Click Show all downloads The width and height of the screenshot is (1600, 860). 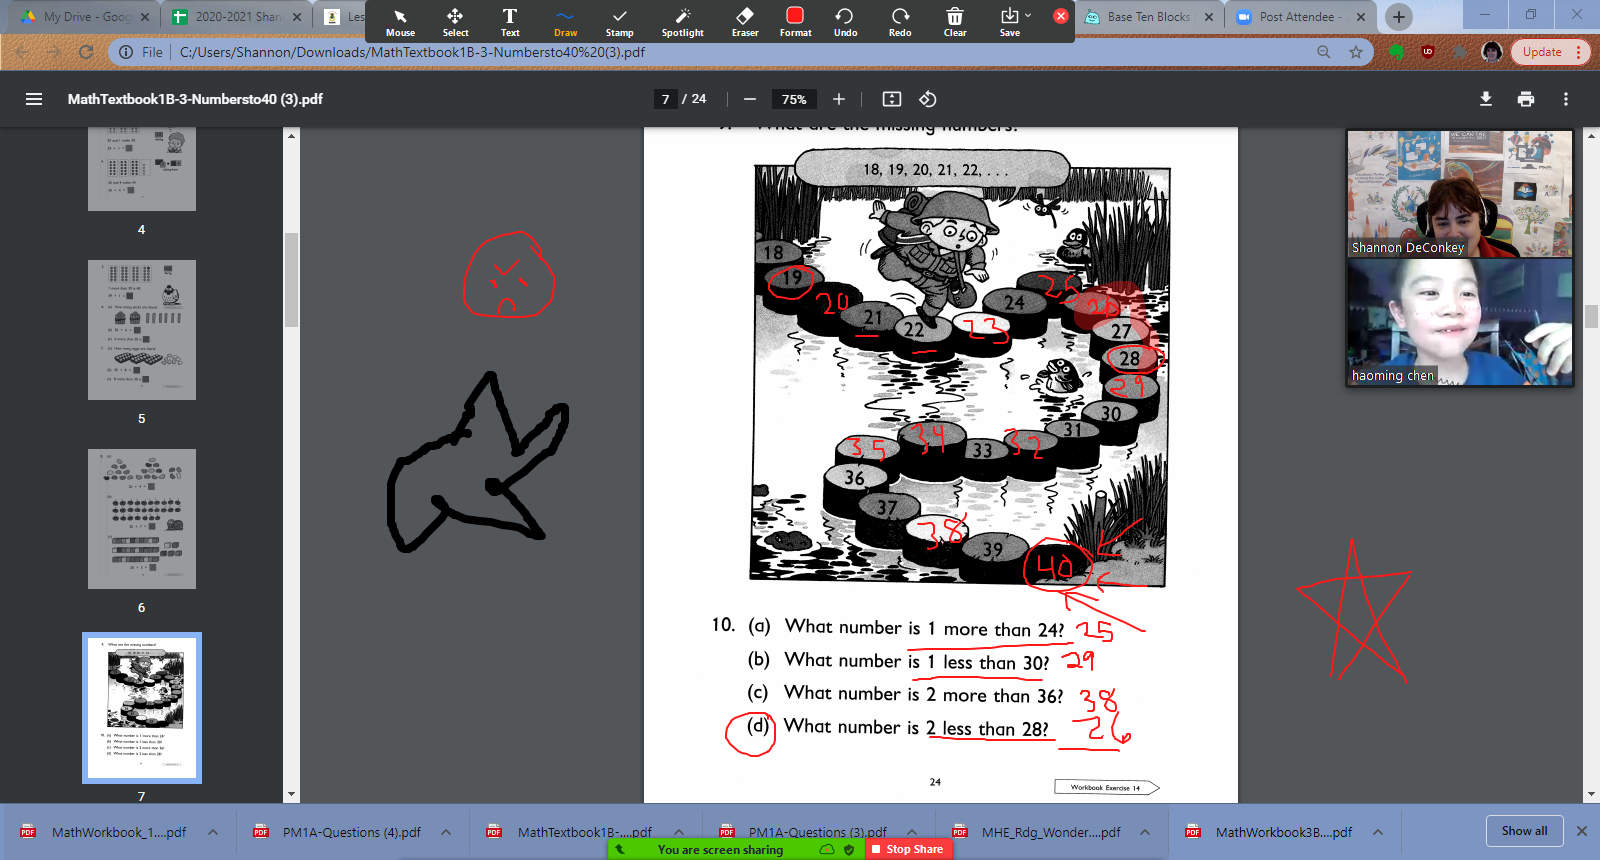click(x=1524, y=831)
